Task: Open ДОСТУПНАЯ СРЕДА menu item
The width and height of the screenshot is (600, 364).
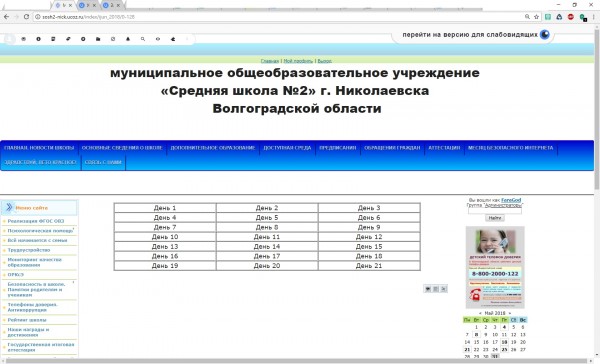Action: click(287, 148)
